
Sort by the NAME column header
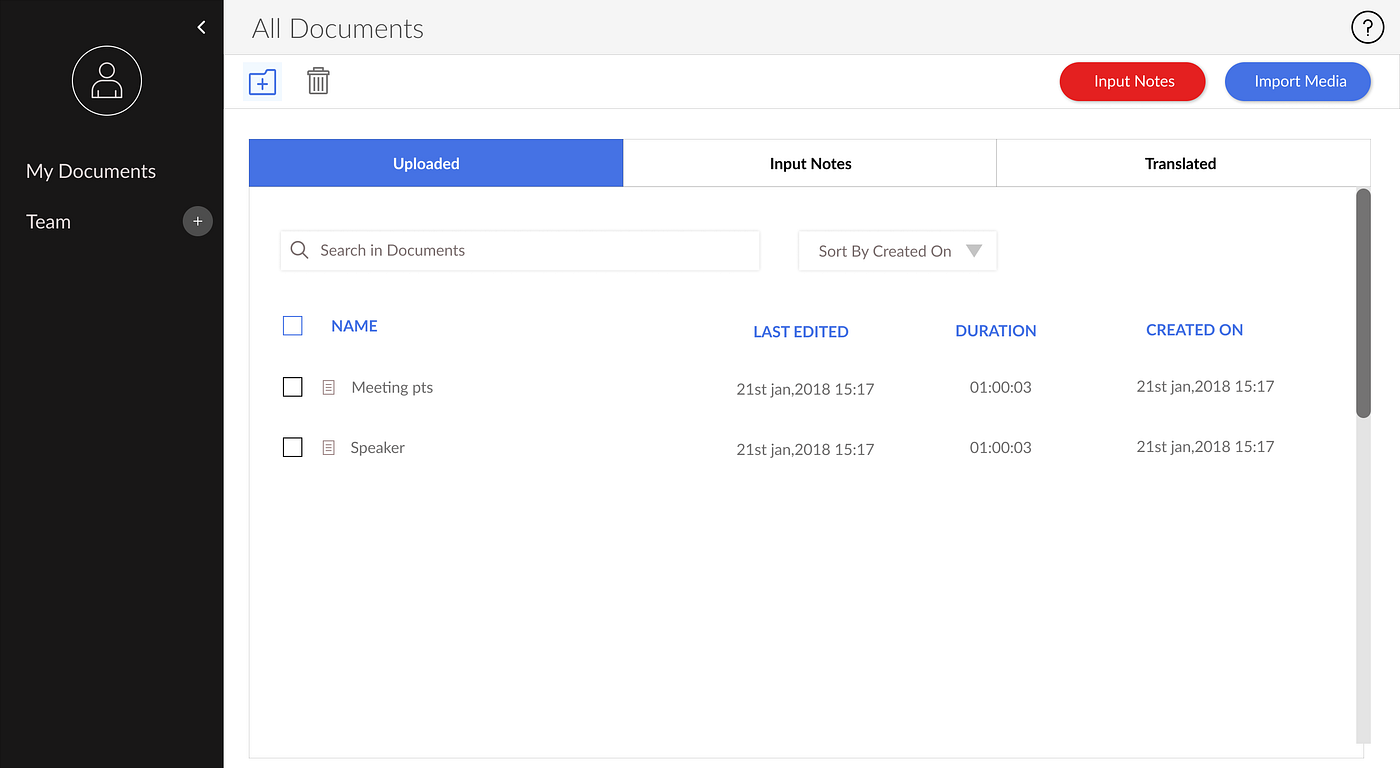(x=354, y=326)
